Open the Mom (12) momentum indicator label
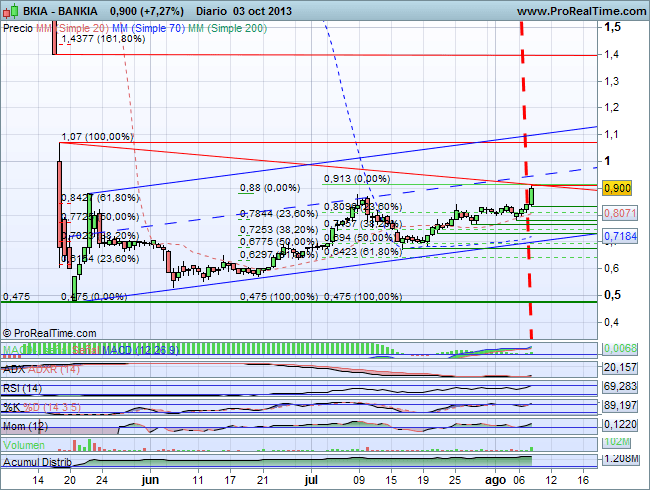This screenshot has height=490, width=650. point(25,426)
